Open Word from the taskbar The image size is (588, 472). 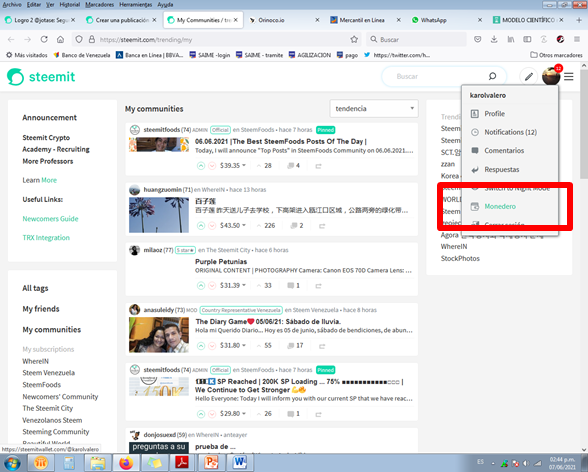tap(240, 463)
